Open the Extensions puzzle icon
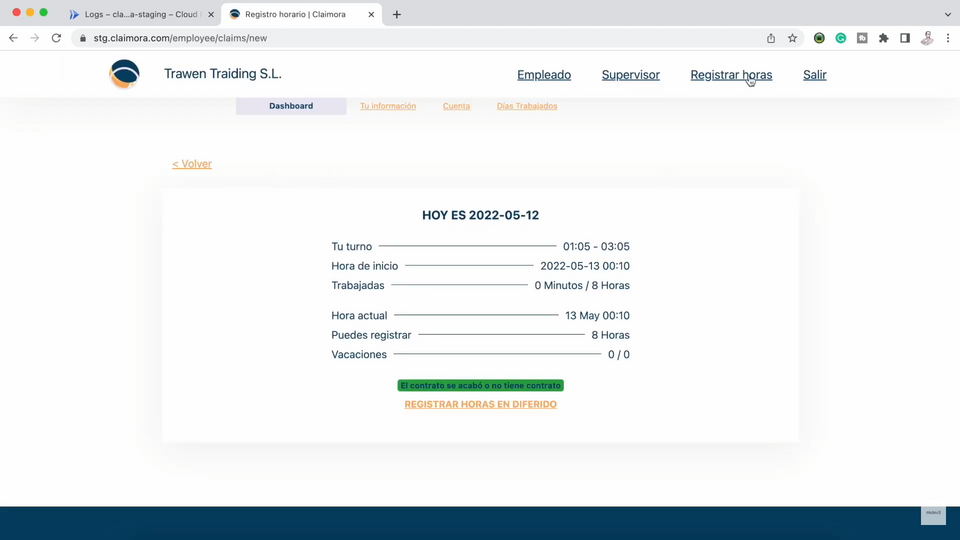The height and width of the screenshot is (540, 960). 883,38
